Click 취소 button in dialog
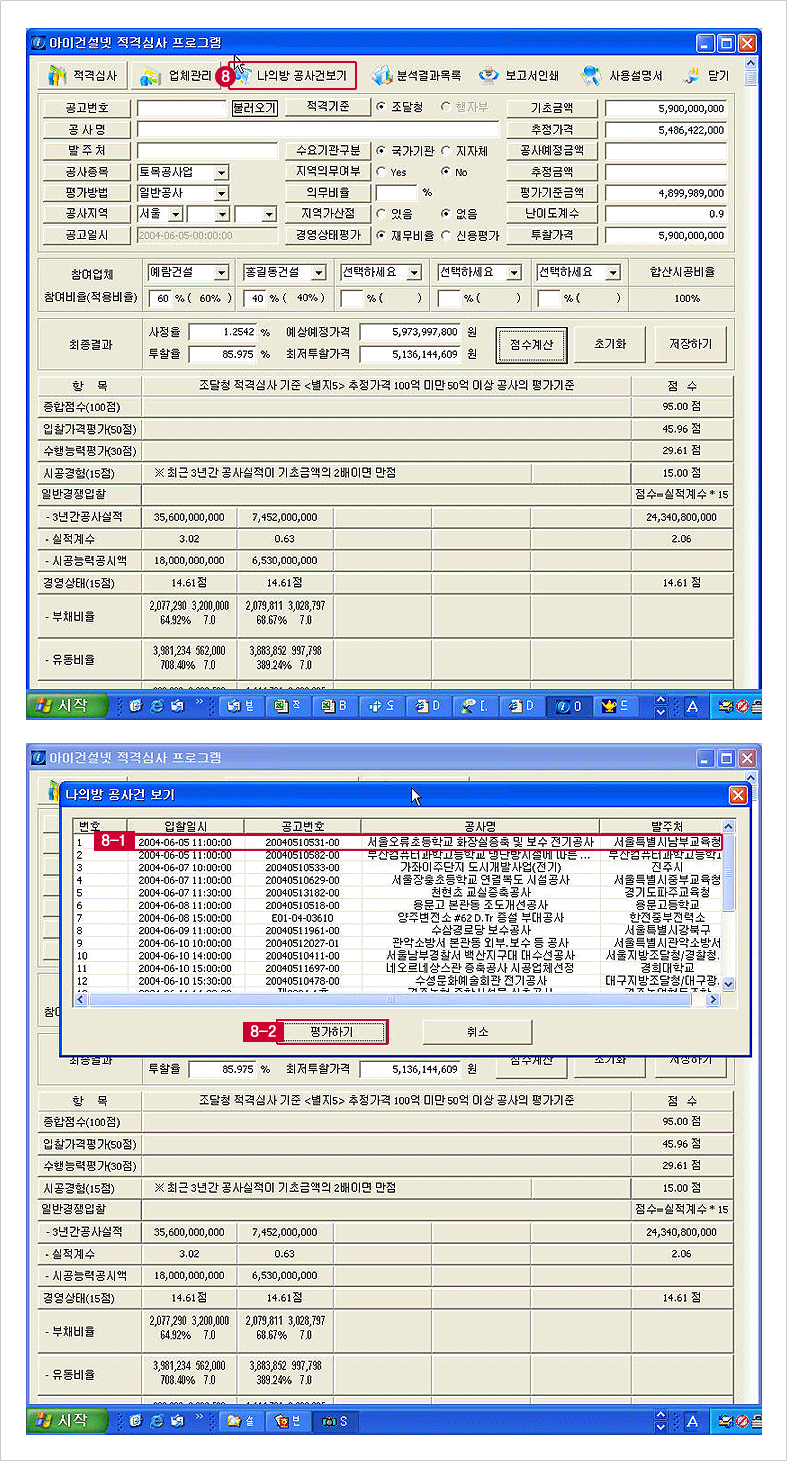Screen dimensions: 787x1461 [x=477, y=1031]
